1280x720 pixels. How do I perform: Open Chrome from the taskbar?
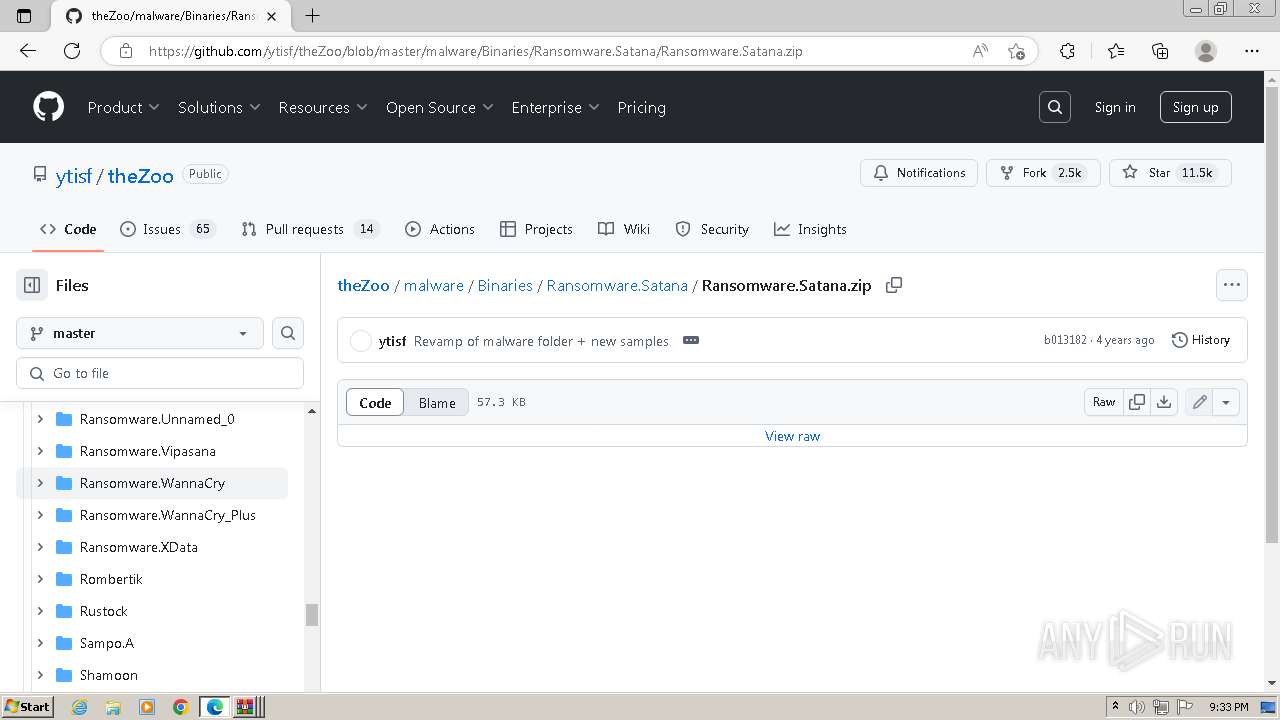coord(181,707)
